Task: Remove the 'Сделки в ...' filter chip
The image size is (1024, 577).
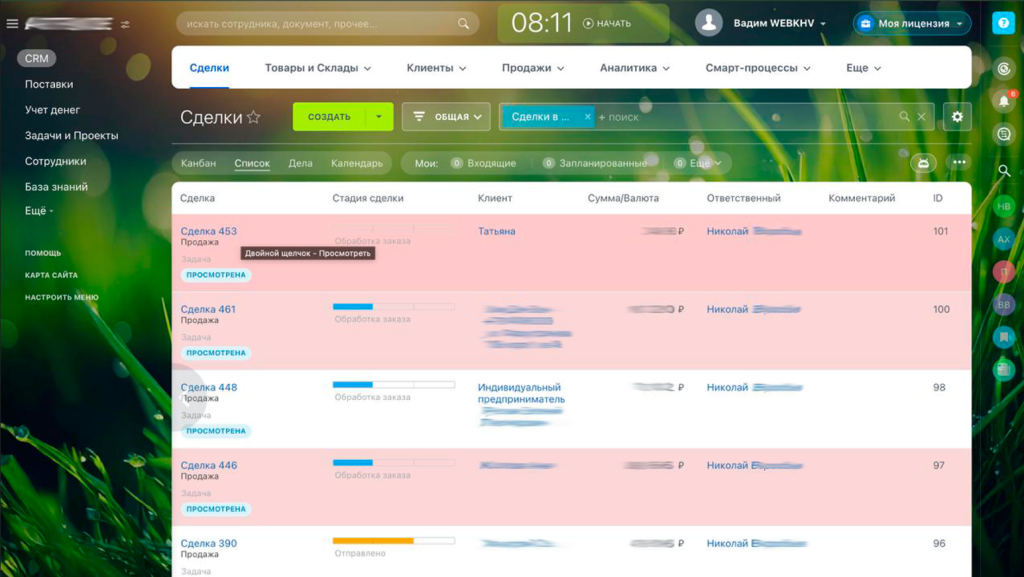Action: 587,117
